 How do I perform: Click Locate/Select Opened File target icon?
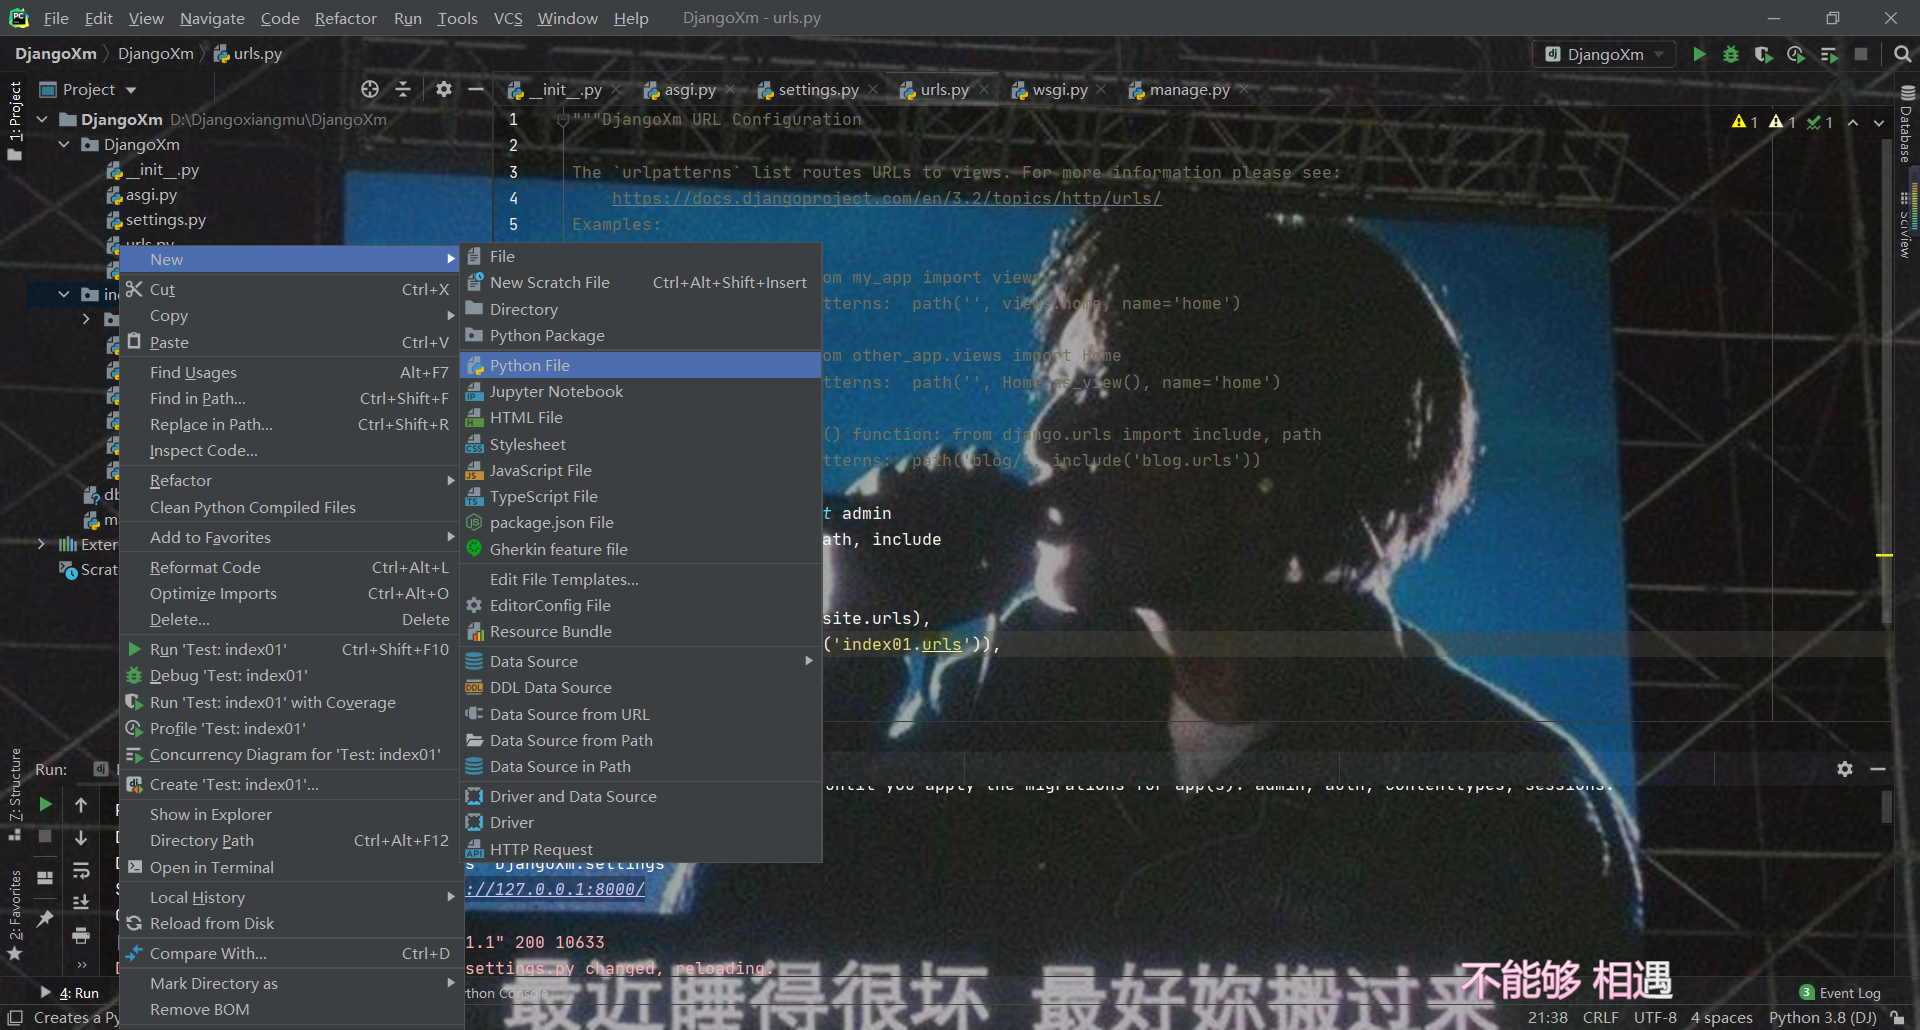pyautogui.click(x=370, y=89)
